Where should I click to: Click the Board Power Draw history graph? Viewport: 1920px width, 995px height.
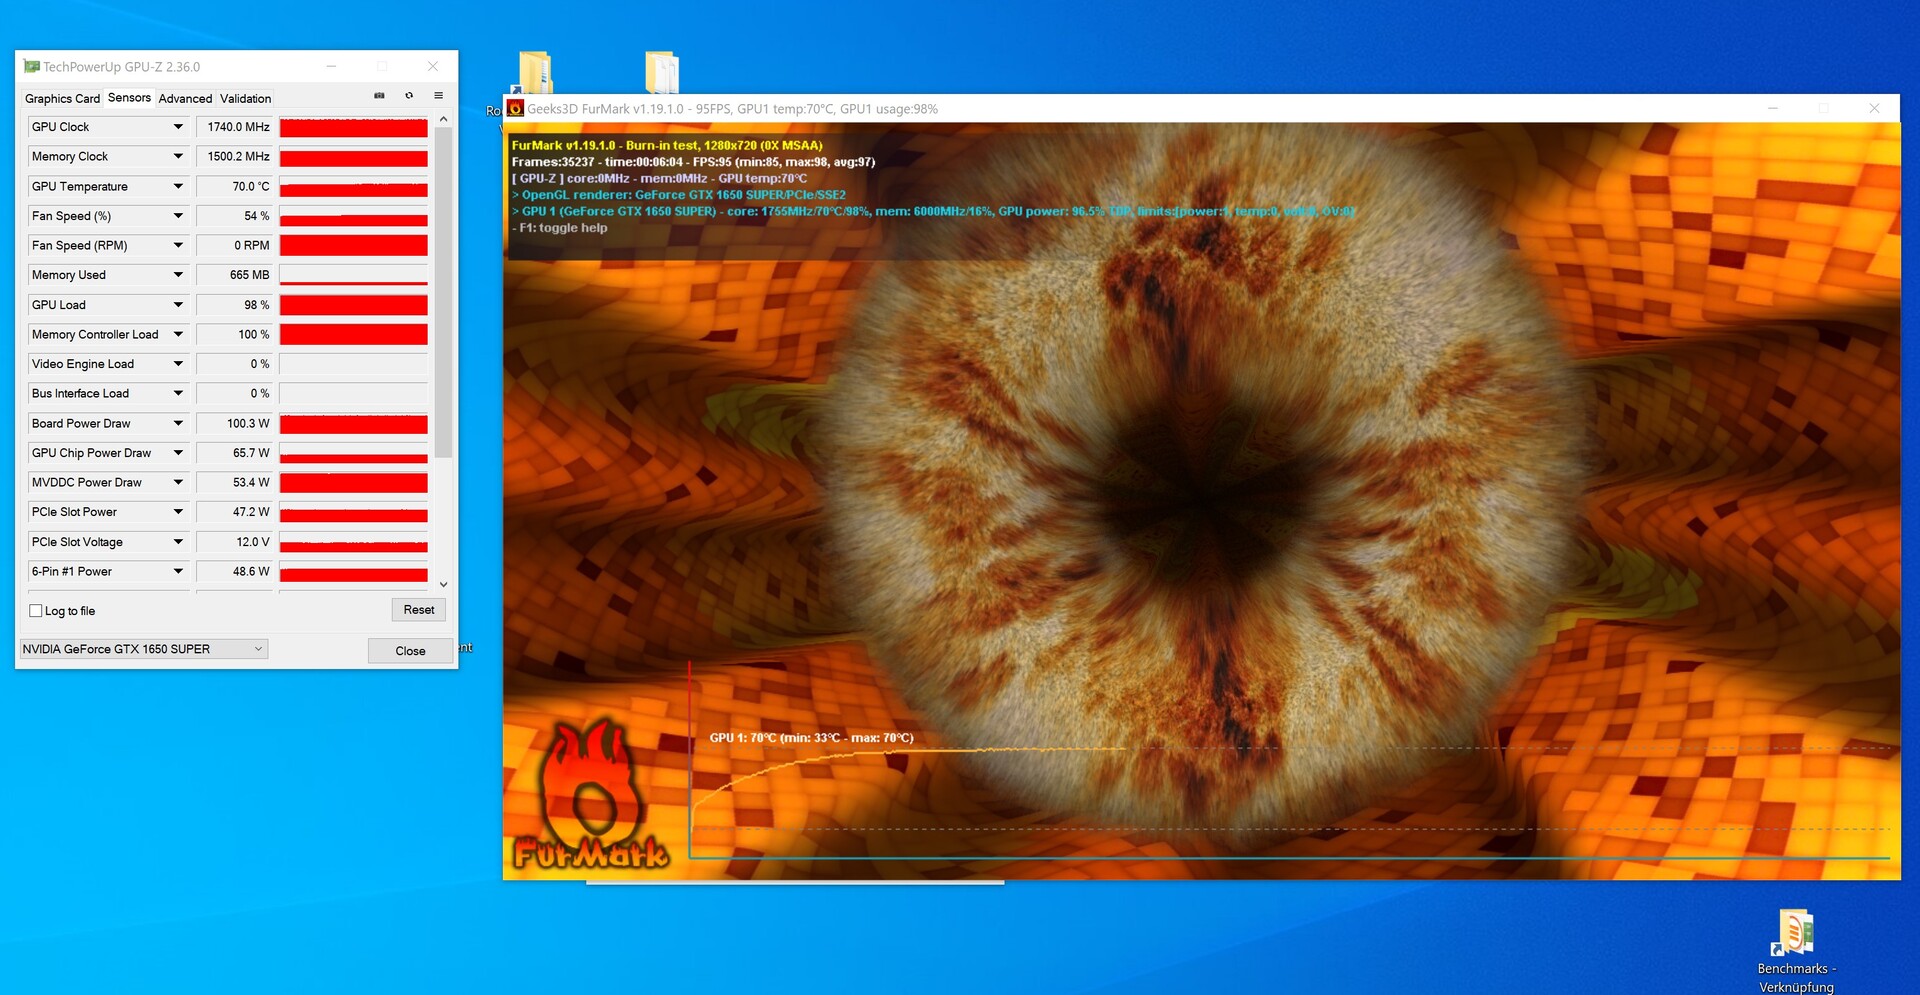tap(354, 423)
